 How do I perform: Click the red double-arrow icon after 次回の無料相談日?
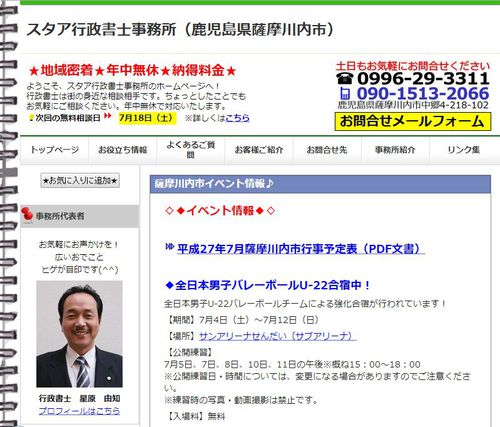108,116
